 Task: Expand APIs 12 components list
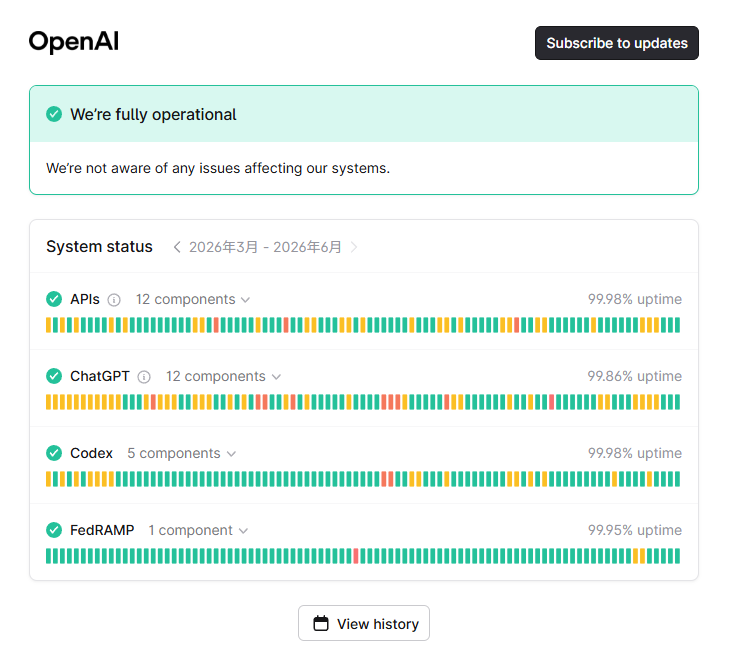(193, 299)
